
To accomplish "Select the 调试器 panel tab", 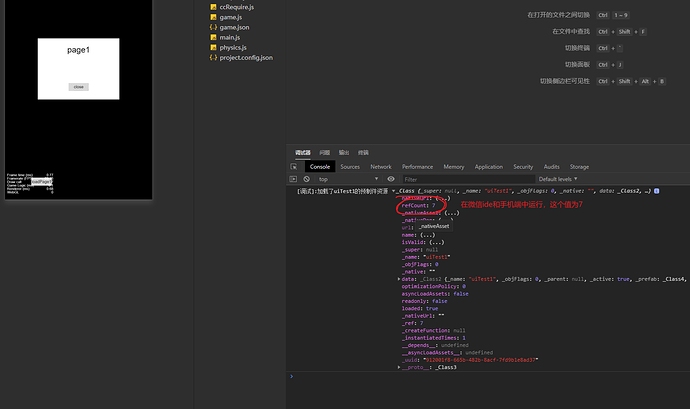I will tap(303, 153).
